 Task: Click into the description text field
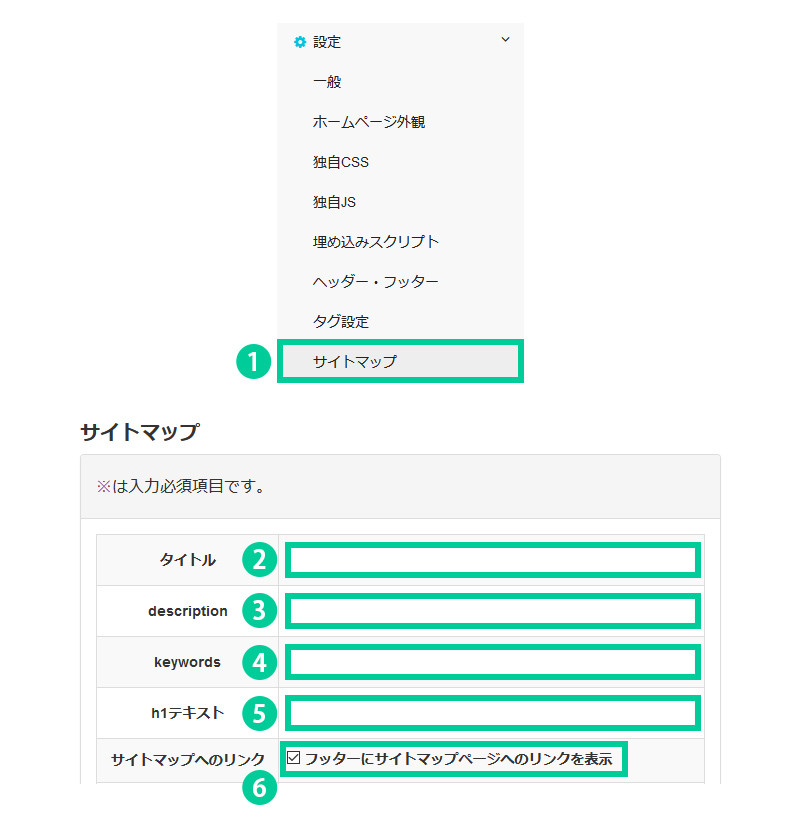pos(493,611)
